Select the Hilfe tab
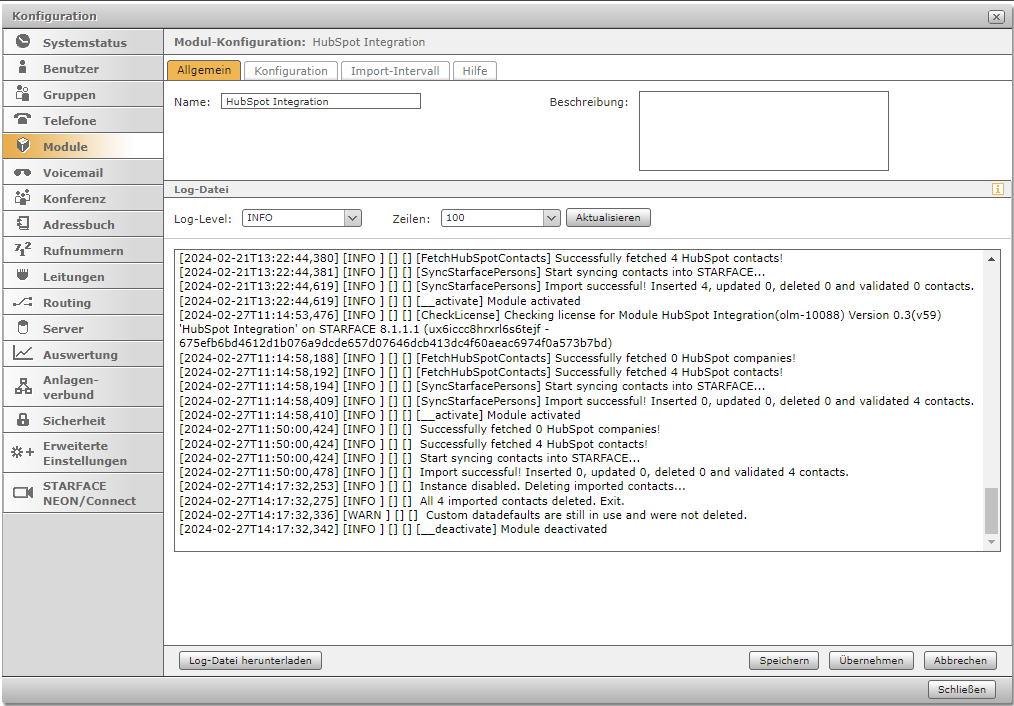Viewport: 1014px width, 706px height. [474, 71]
